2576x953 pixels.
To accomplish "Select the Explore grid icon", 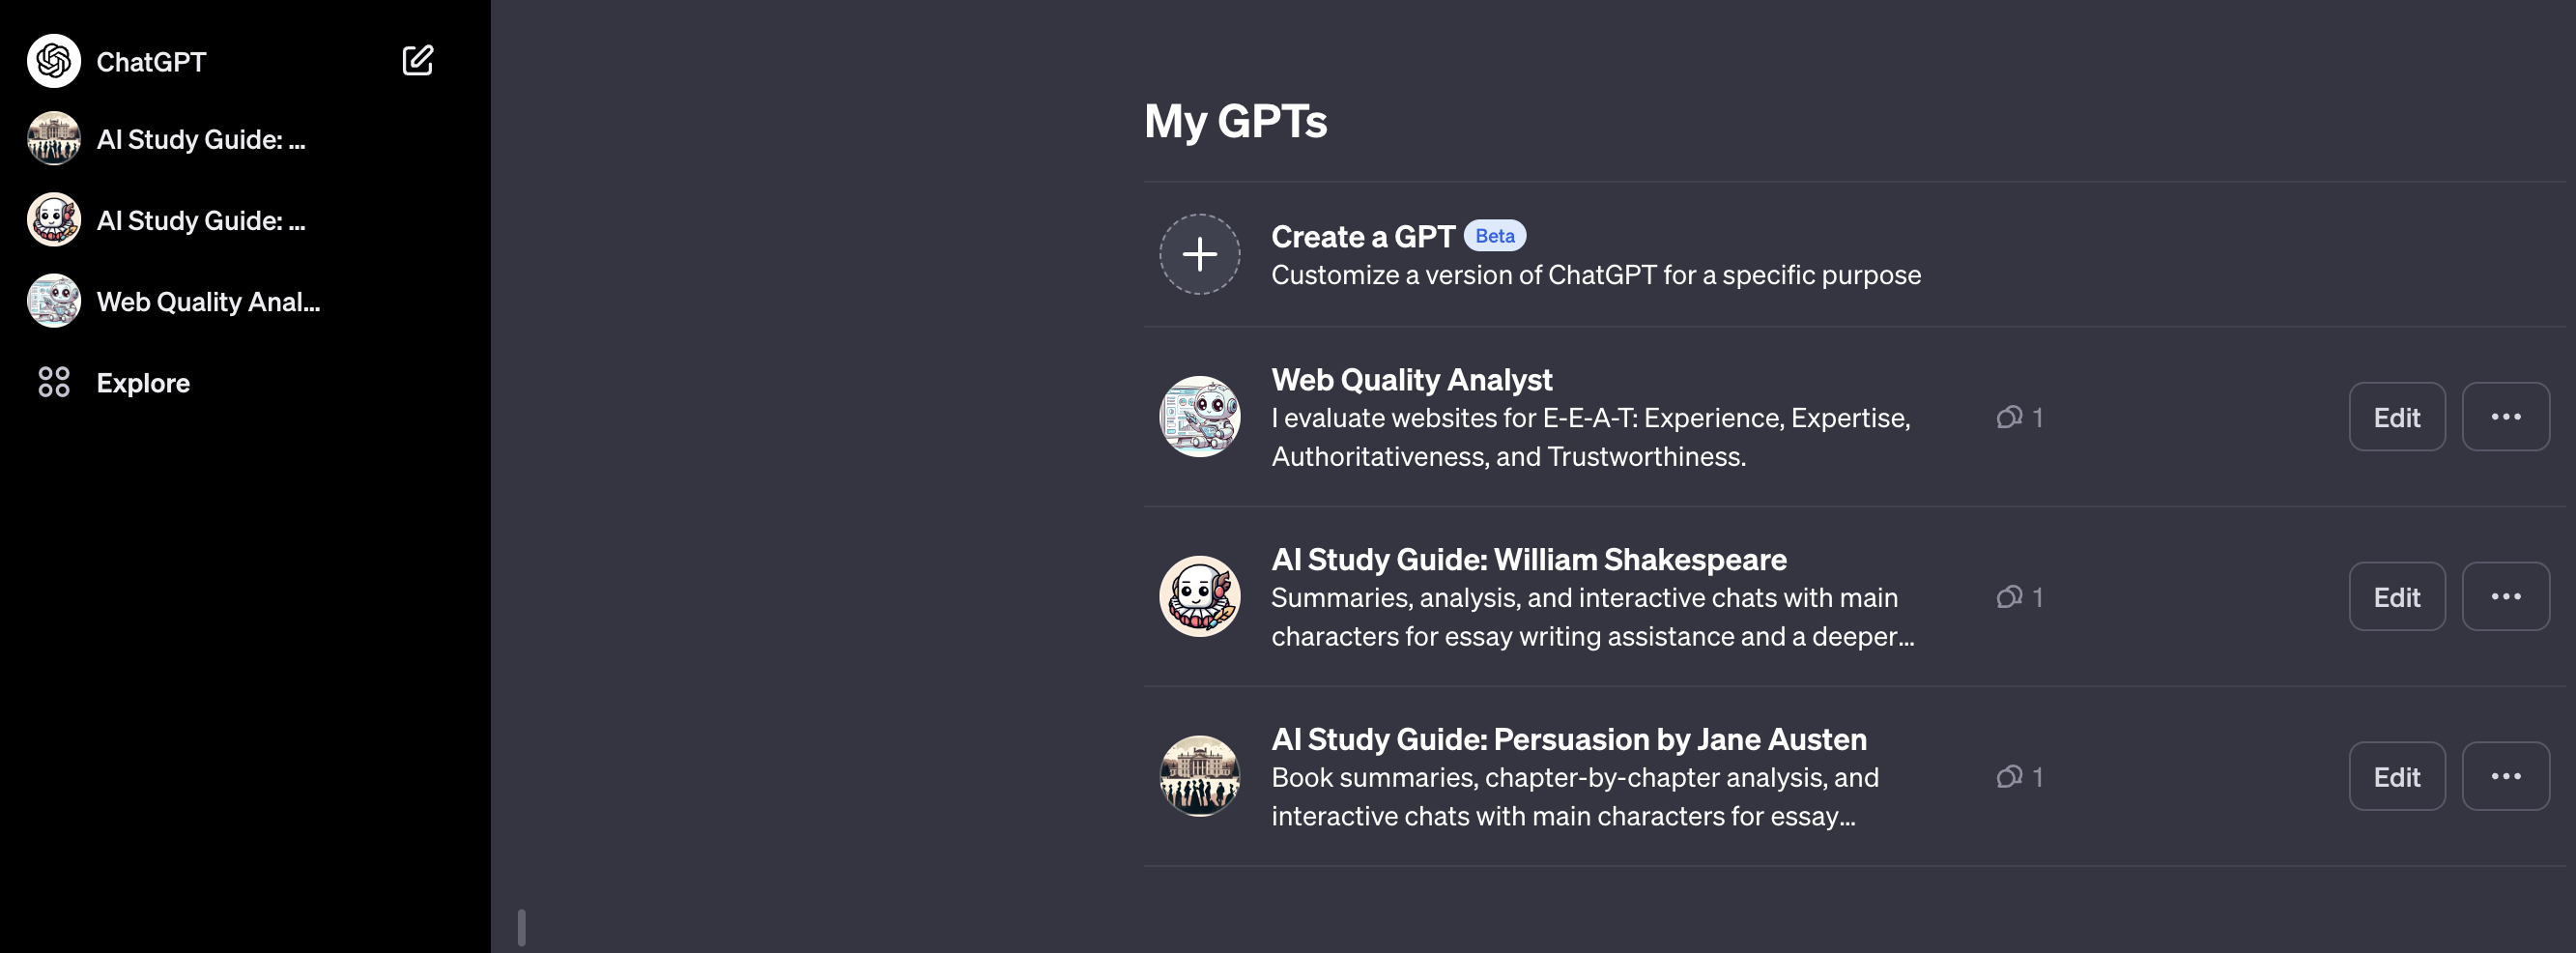I will (55, 382).
